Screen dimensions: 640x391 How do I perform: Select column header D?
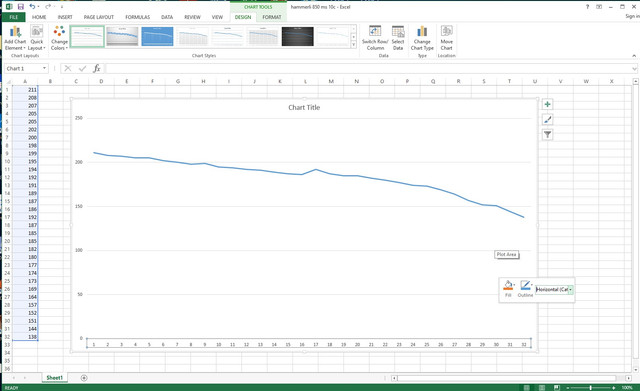(x=101, y=81)
